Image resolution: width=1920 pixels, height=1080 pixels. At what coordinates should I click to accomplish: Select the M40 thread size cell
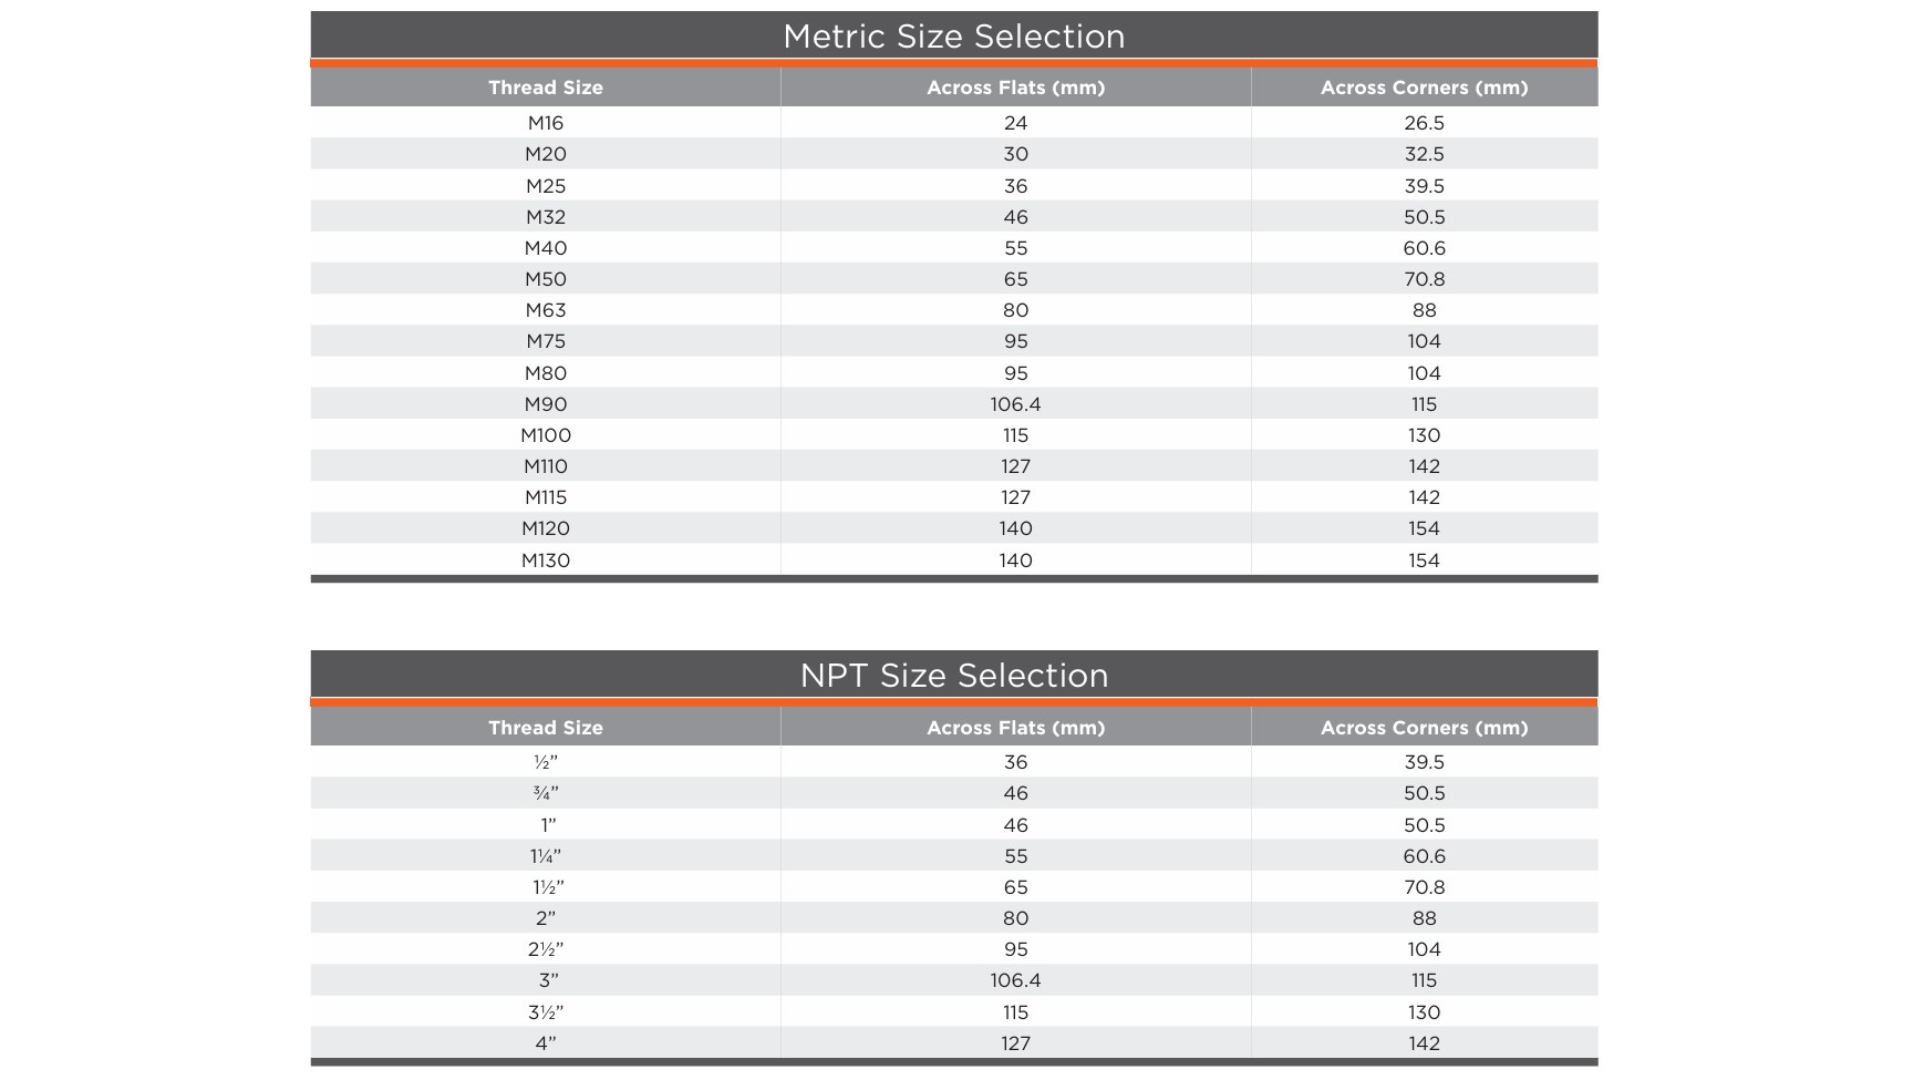[x=545, y=248]
